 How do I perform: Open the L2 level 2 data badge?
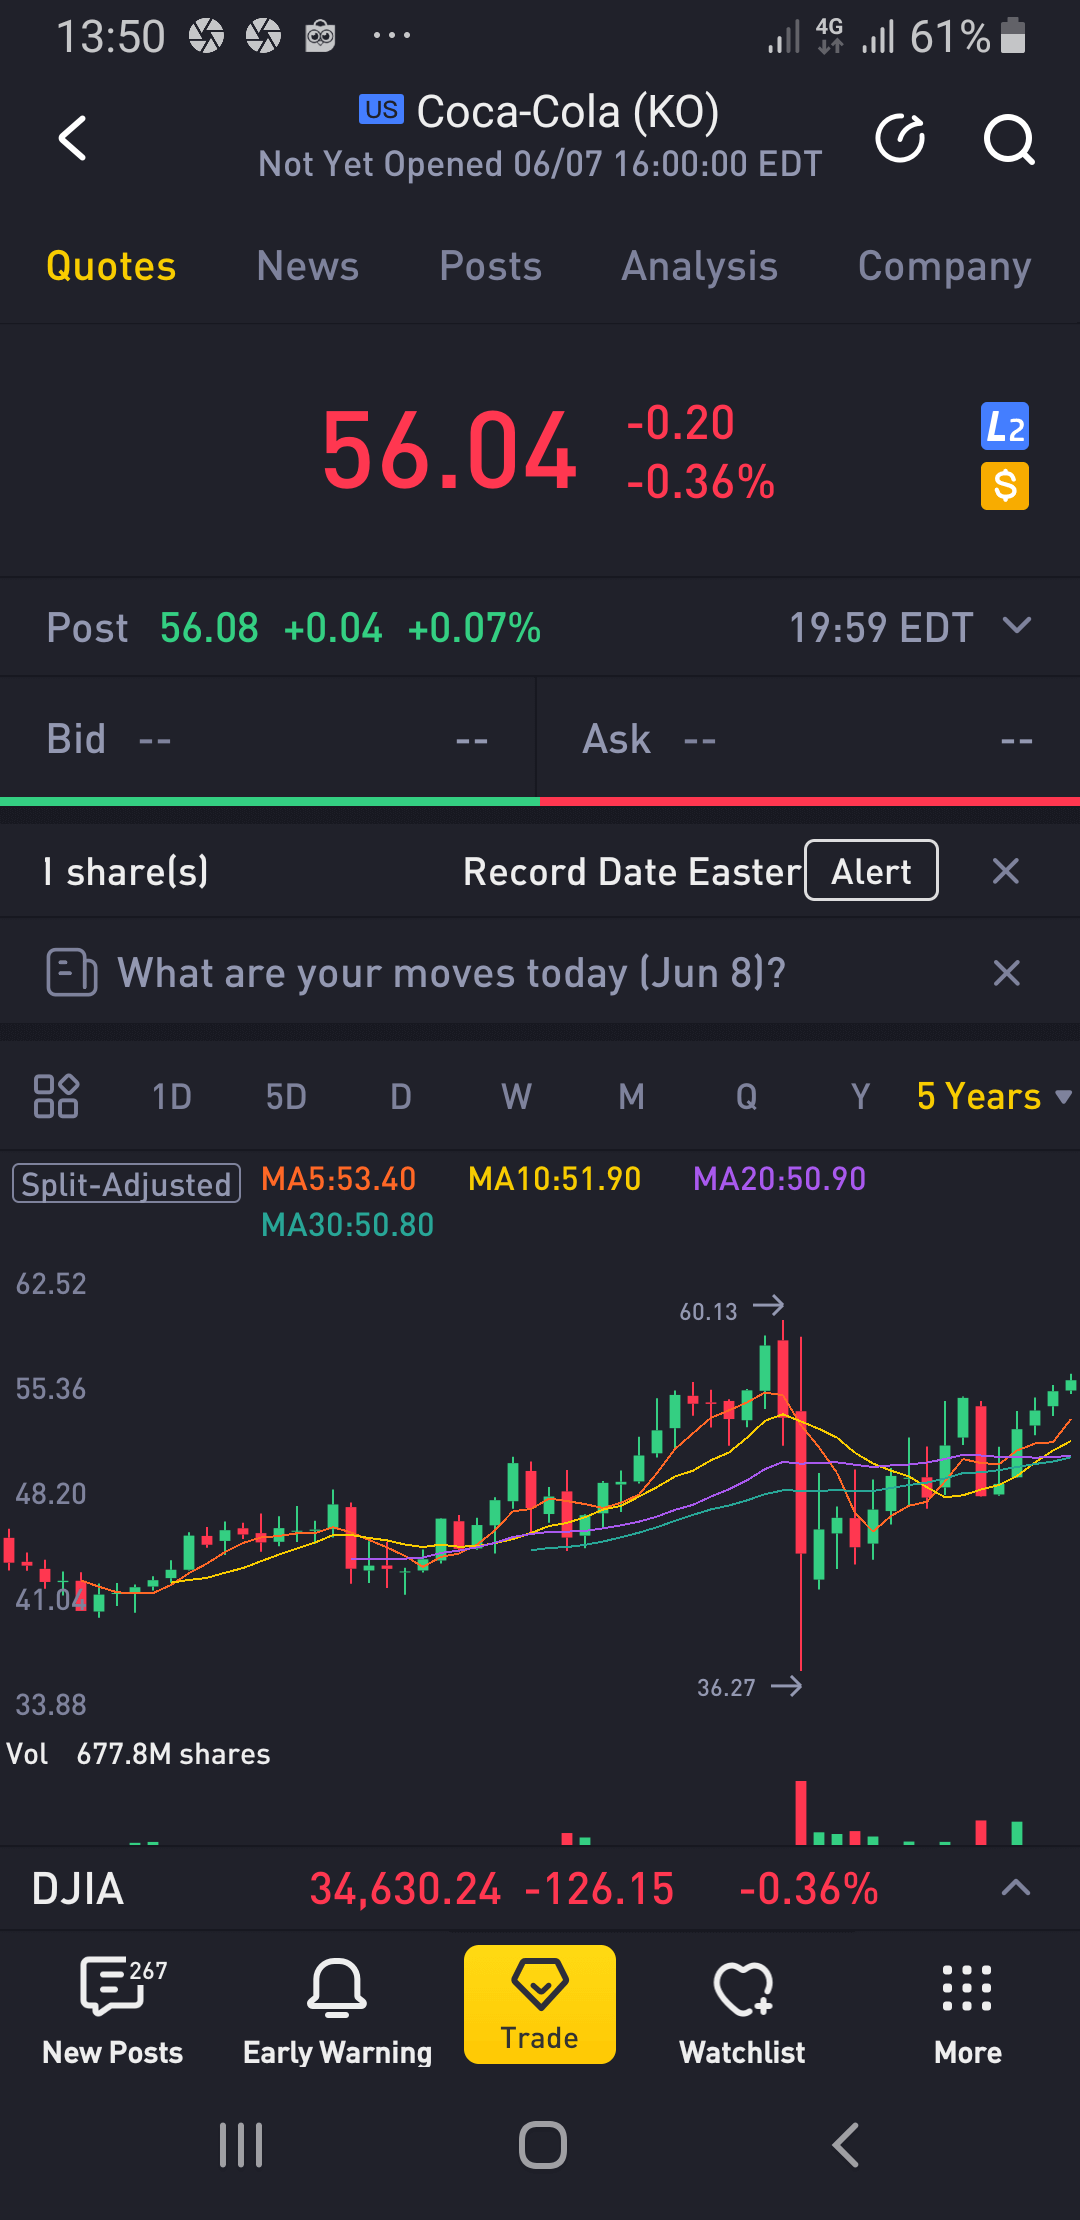pos(1005,427)
